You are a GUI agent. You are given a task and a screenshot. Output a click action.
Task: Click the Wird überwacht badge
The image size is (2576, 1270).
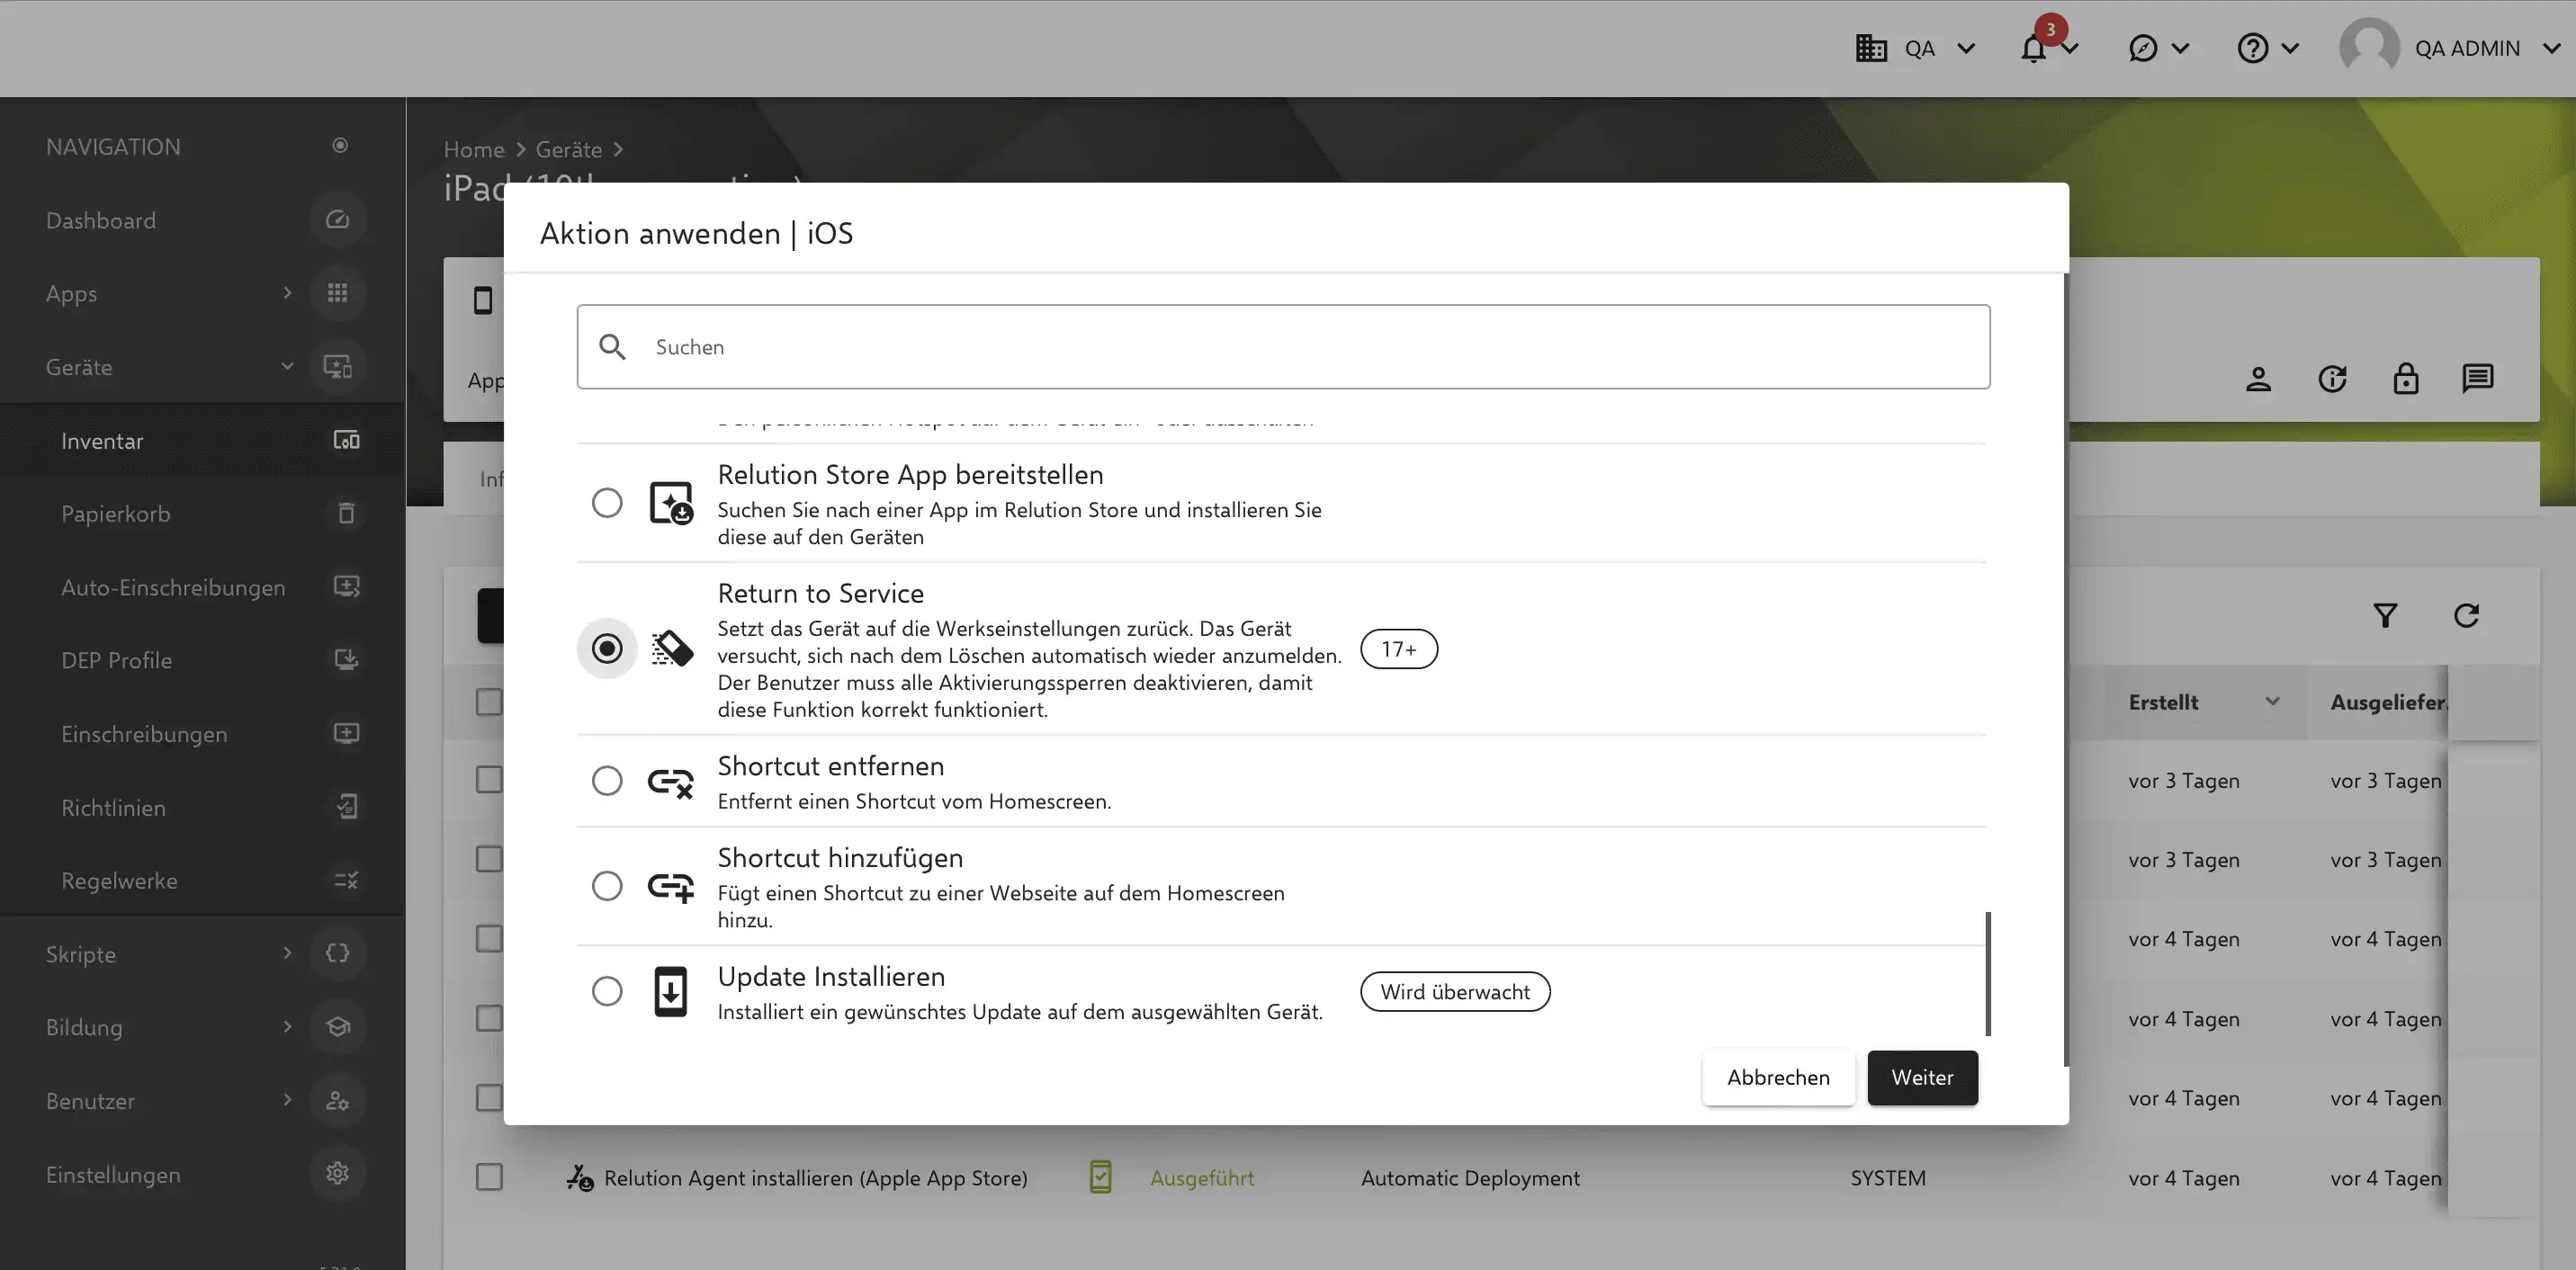1455,992
